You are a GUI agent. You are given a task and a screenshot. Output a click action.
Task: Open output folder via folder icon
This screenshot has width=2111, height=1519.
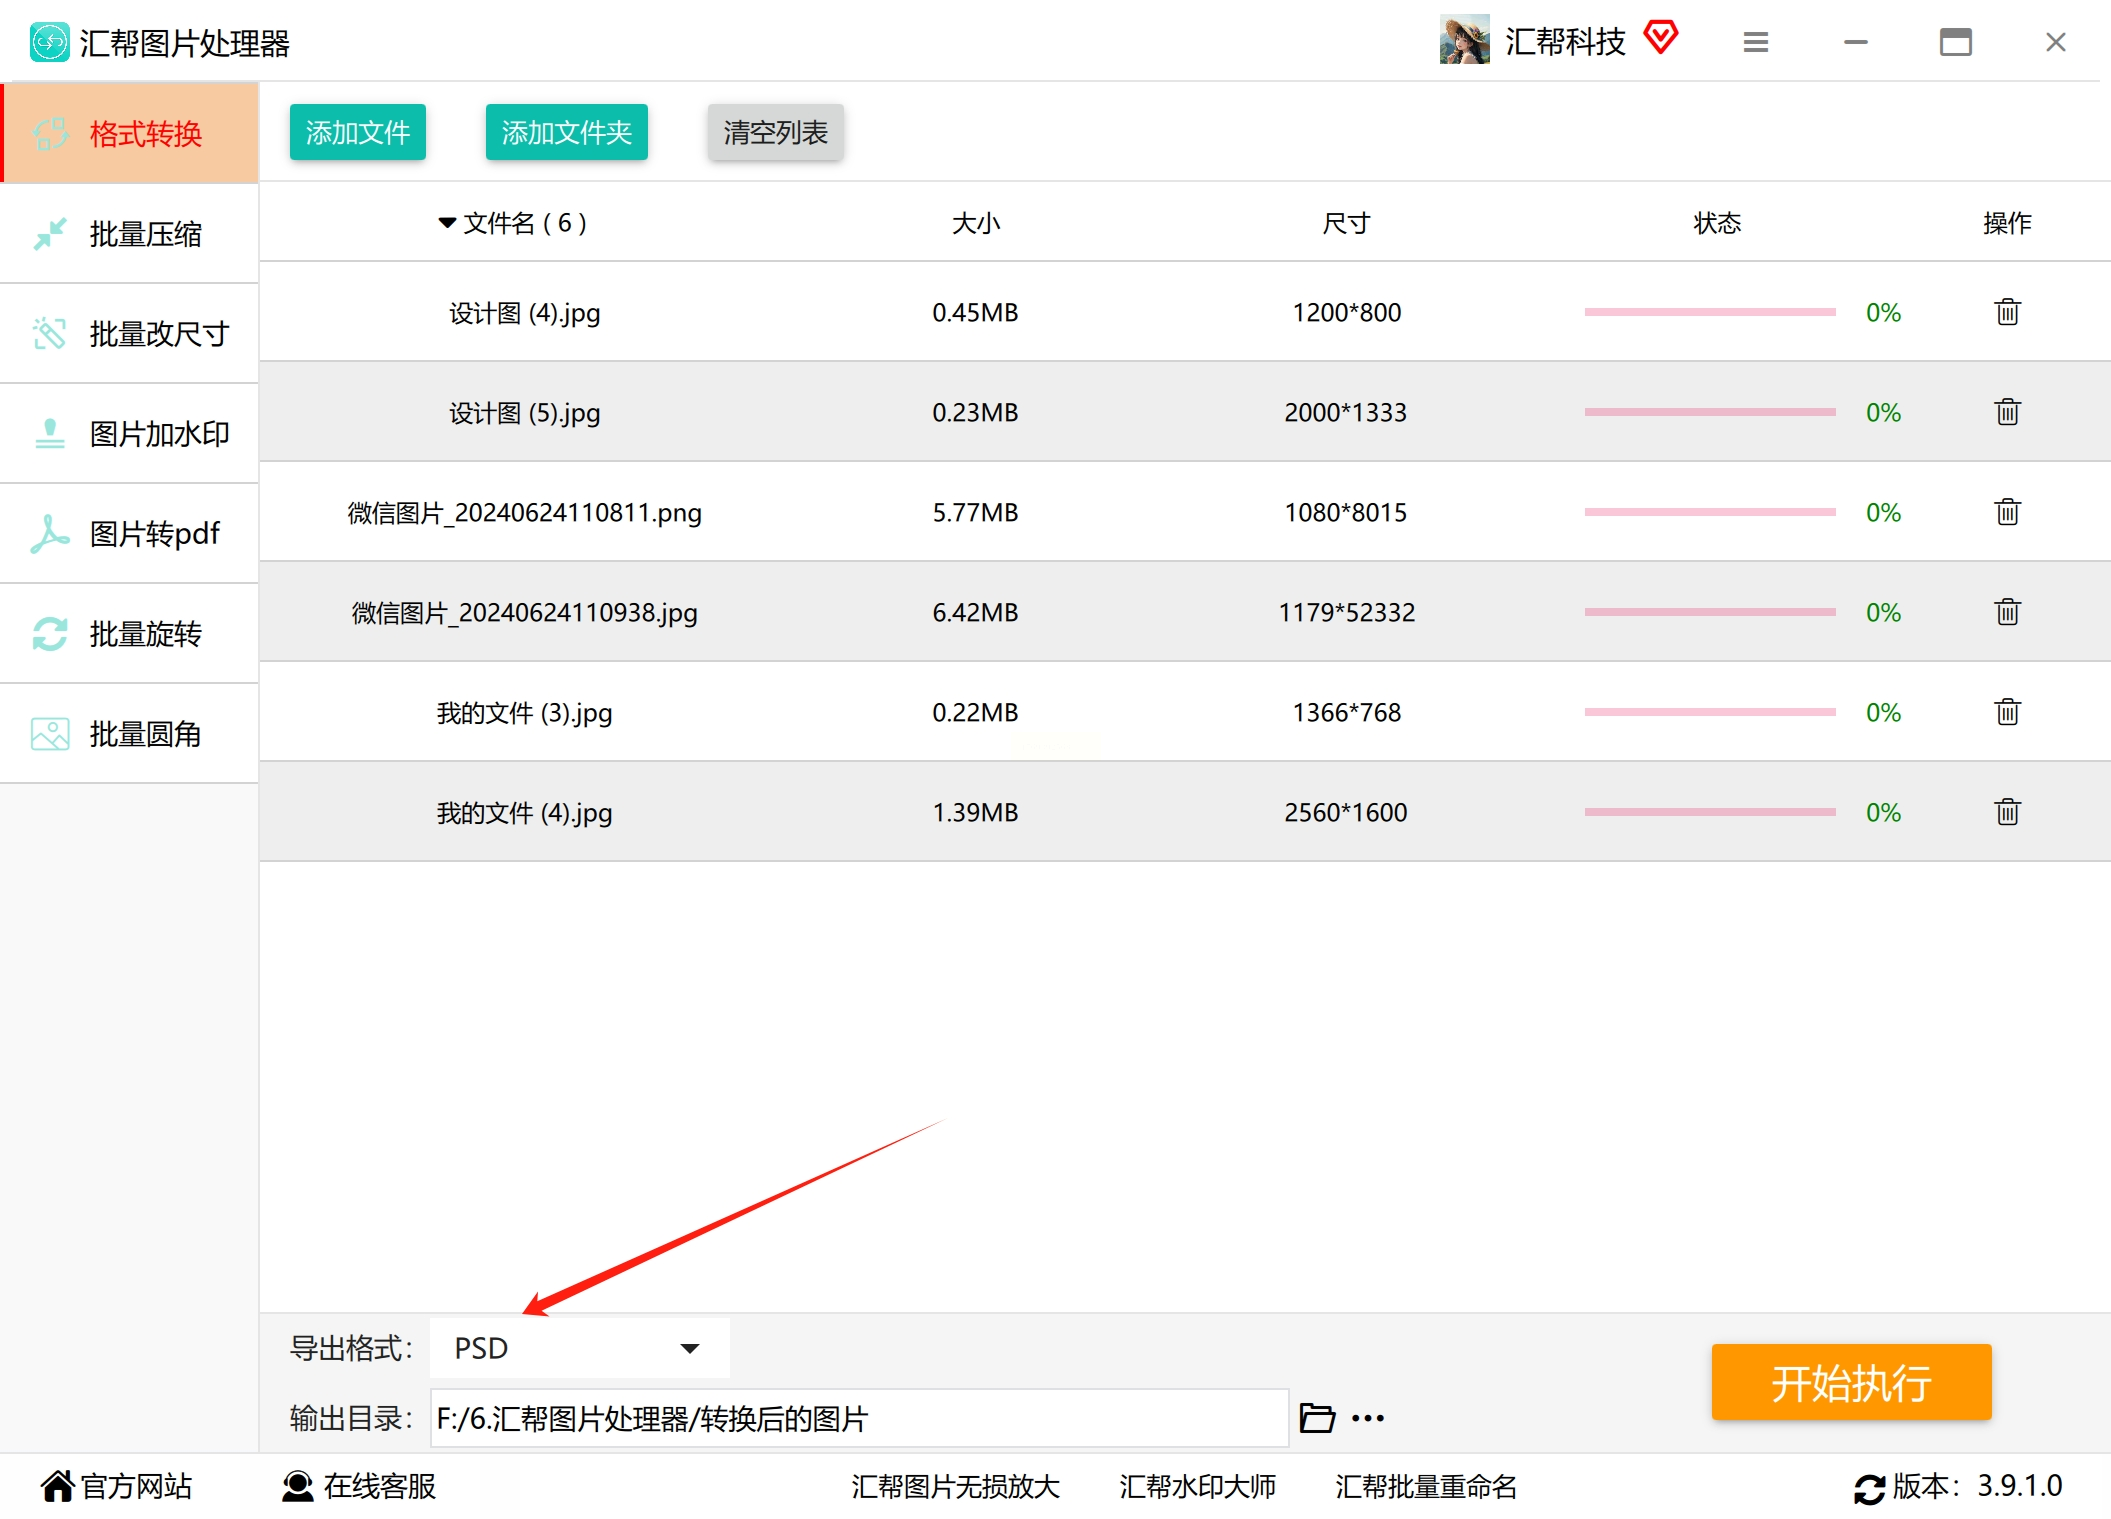pyautogui.click(x=1316, y=1418)
